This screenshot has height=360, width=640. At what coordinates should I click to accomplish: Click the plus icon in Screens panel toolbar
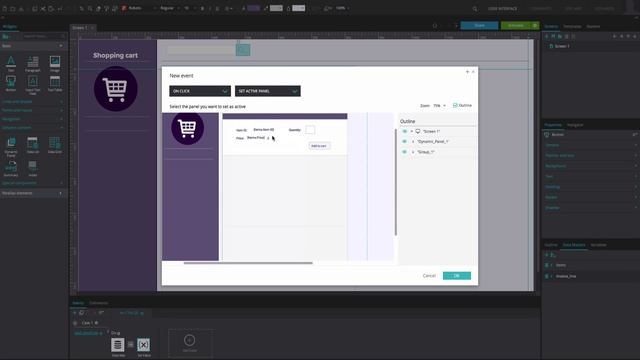[x=547, y=36]
